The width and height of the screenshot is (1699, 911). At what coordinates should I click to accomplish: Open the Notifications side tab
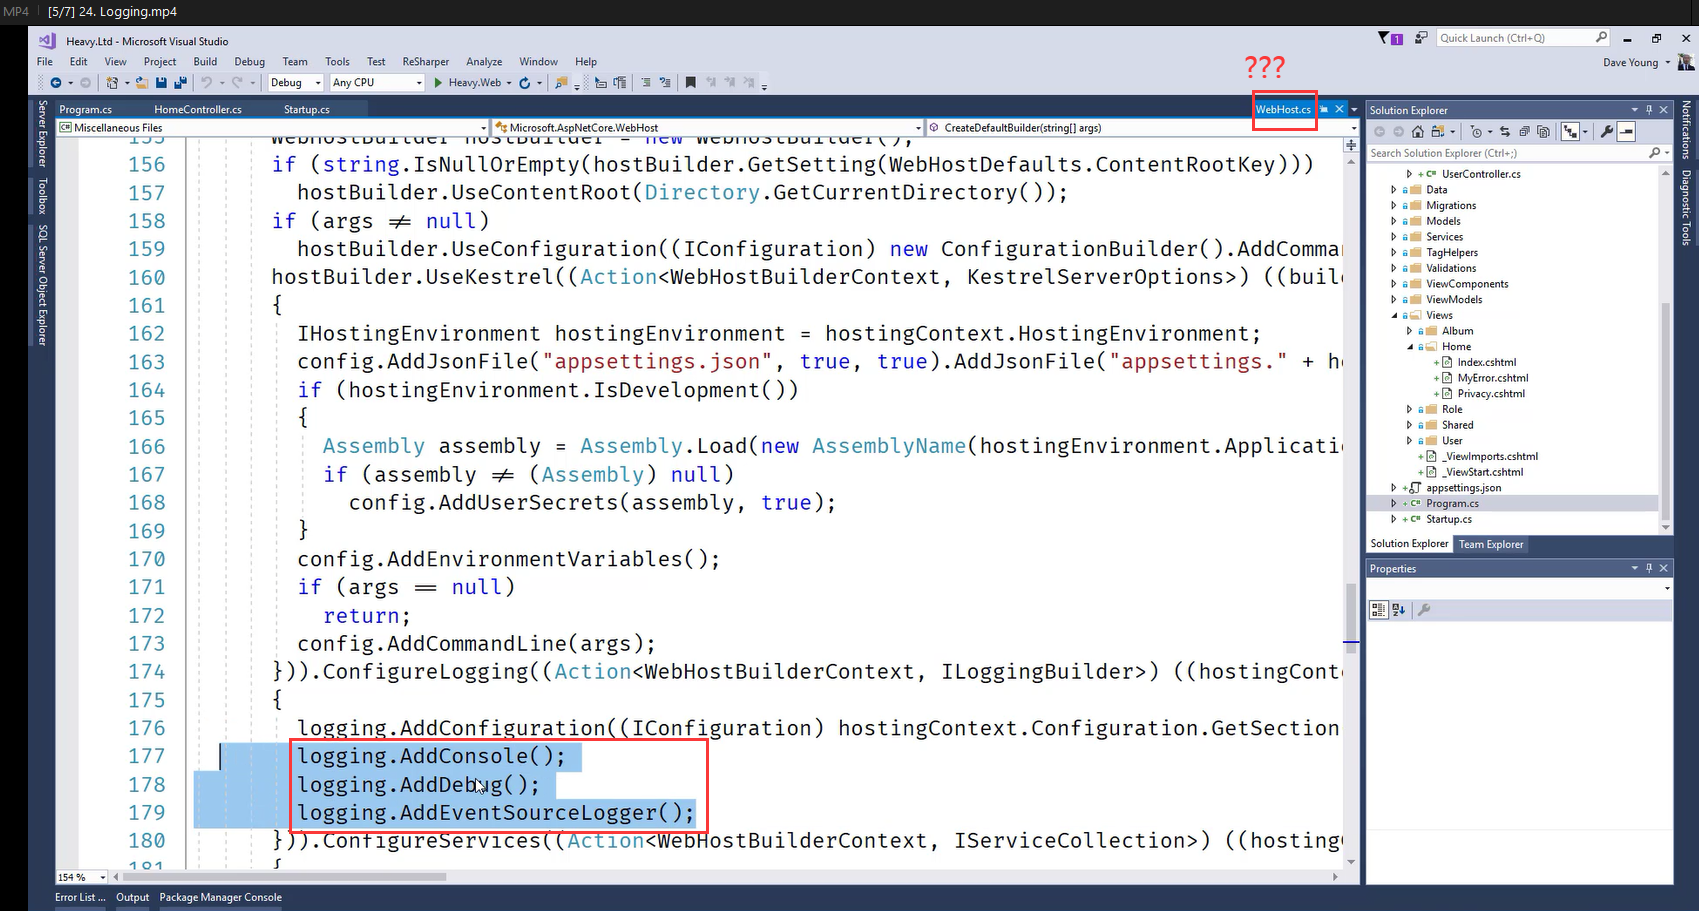point(1686,130)
